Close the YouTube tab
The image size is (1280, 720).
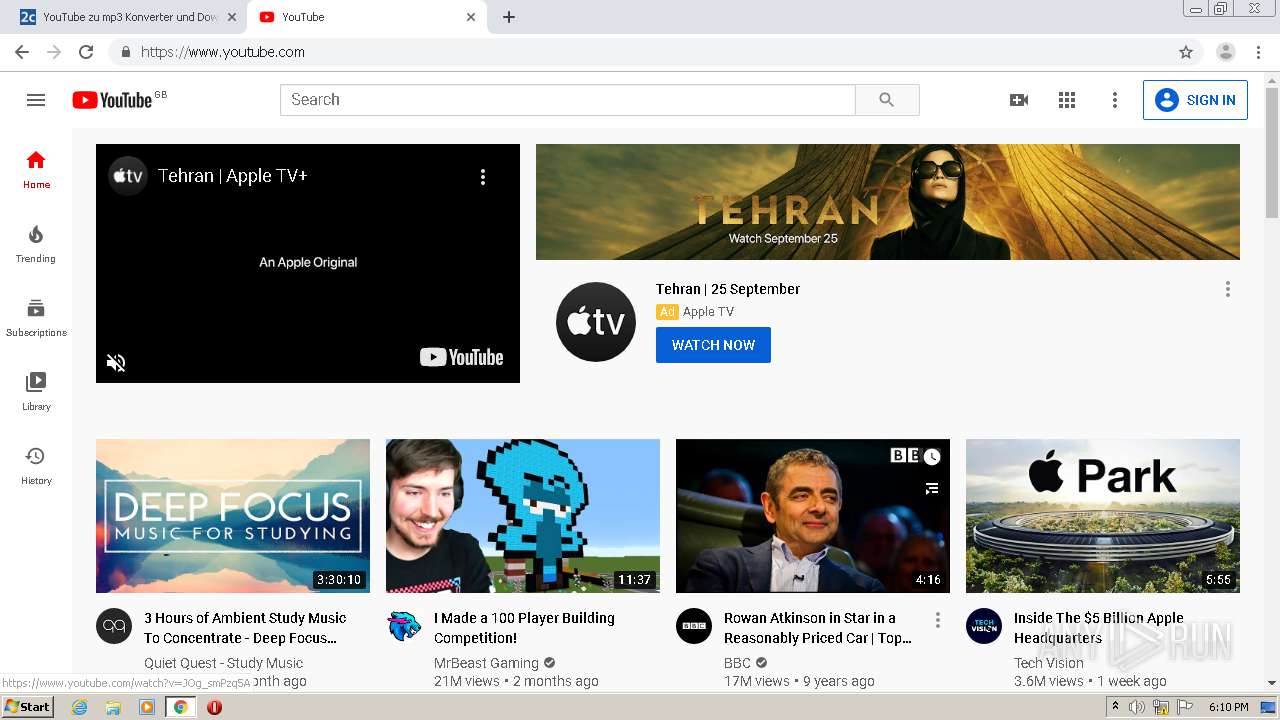[471, 17]
